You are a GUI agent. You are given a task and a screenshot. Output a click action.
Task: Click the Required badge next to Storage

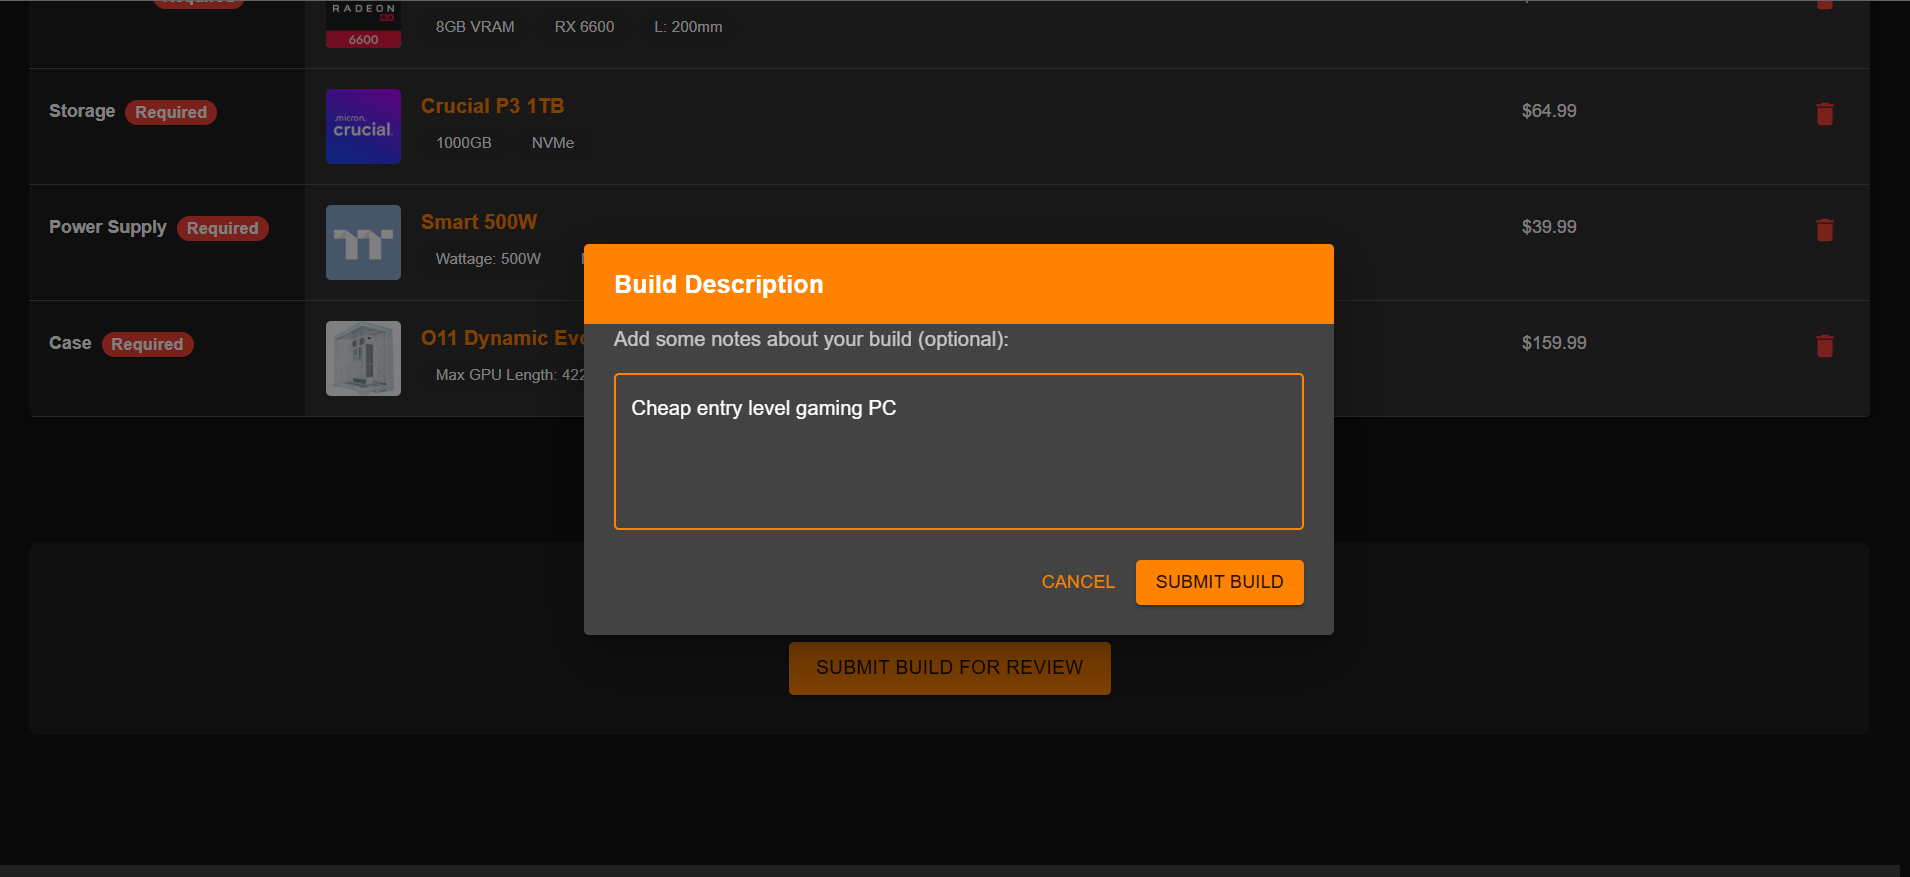pyautogui.click(x=171, y=112)
